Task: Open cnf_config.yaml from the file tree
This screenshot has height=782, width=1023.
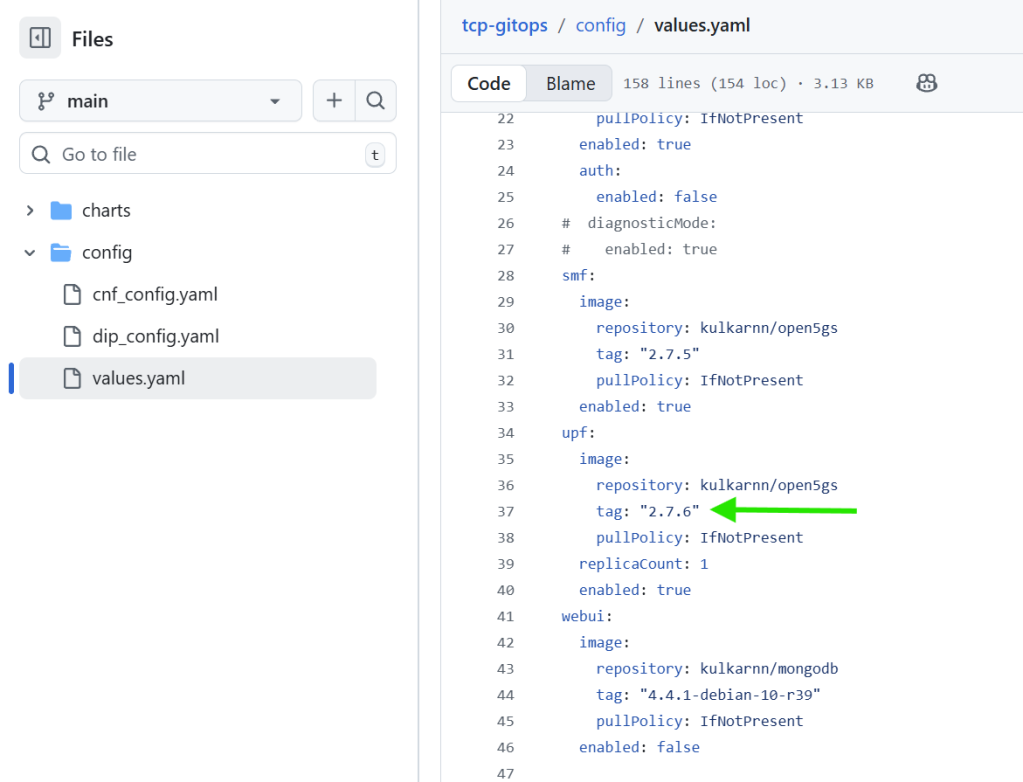Action: (154, 295)
